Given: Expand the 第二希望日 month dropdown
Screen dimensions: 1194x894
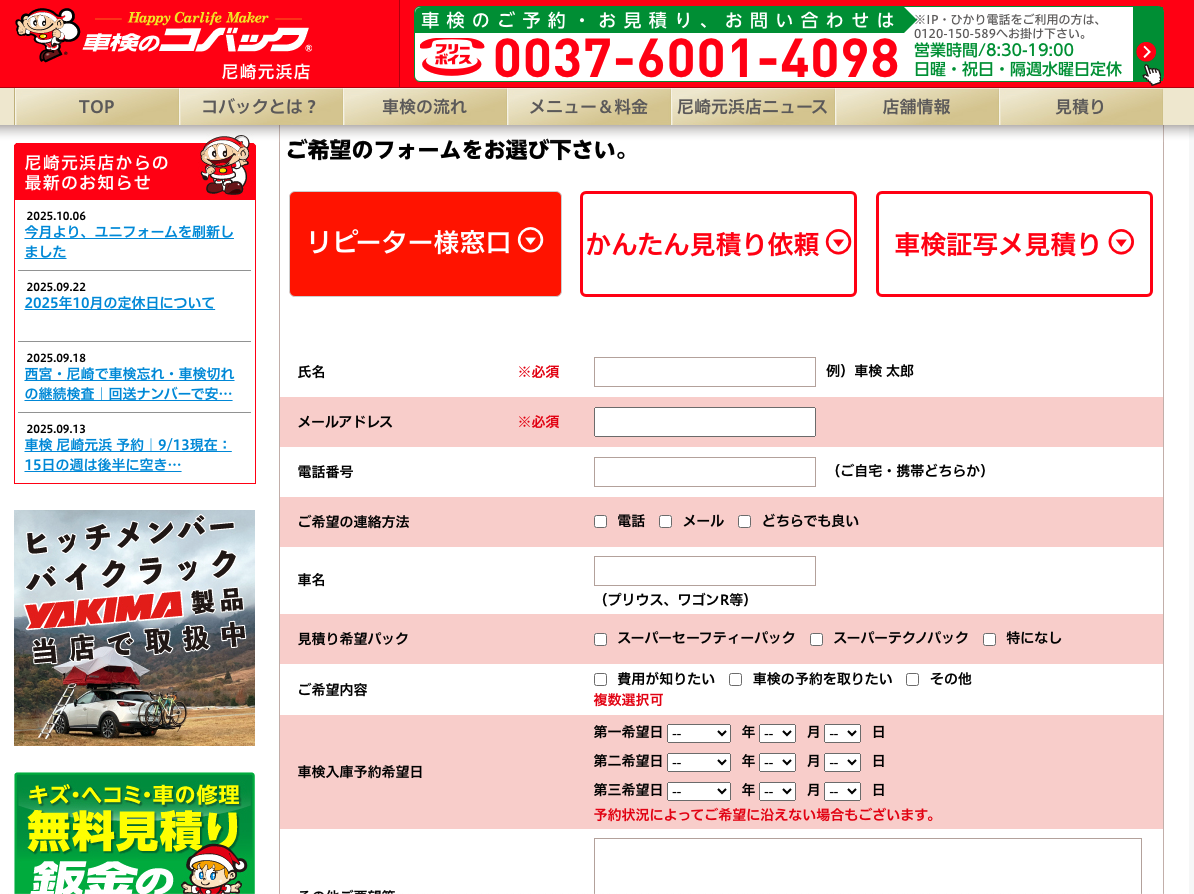Looking at the screenshot, I should tap(776, 762).
